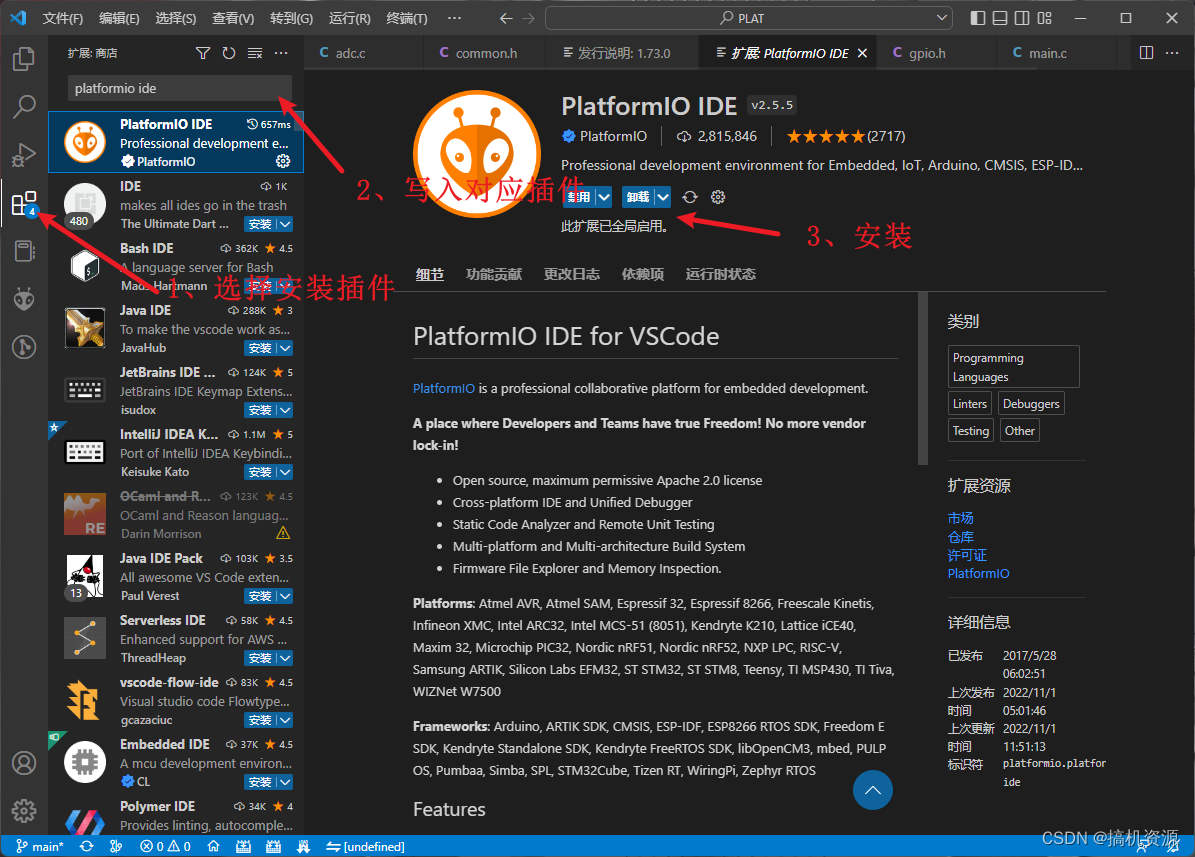
Task: Click the 市场 link under 扩展资源
Action: tap(960, 517)
